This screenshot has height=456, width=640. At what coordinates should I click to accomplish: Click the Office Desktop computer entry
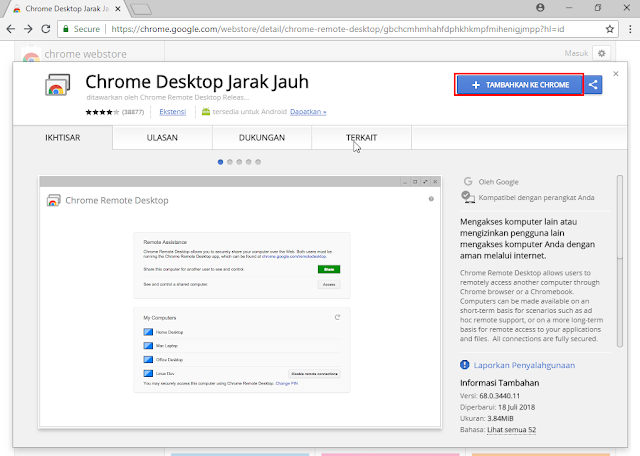tap(242, 360)
